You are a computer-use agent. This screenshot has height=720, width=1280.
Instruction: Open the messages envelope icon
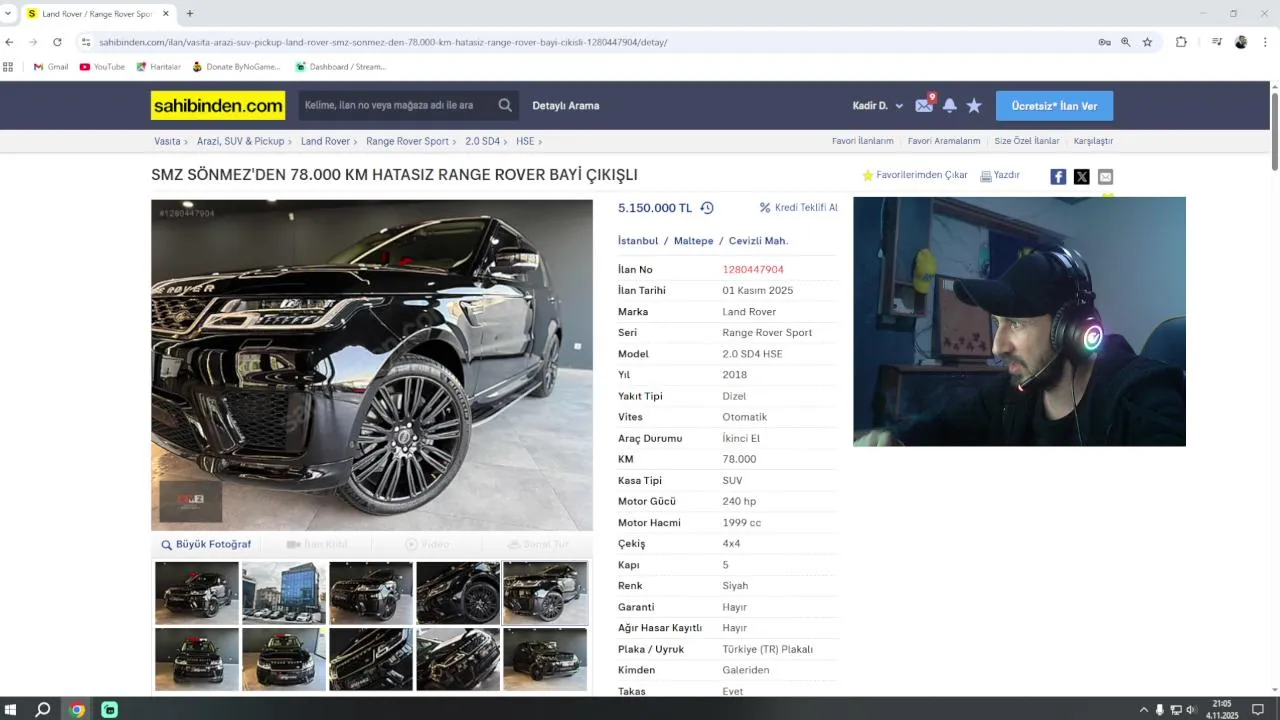coord(924,105)
